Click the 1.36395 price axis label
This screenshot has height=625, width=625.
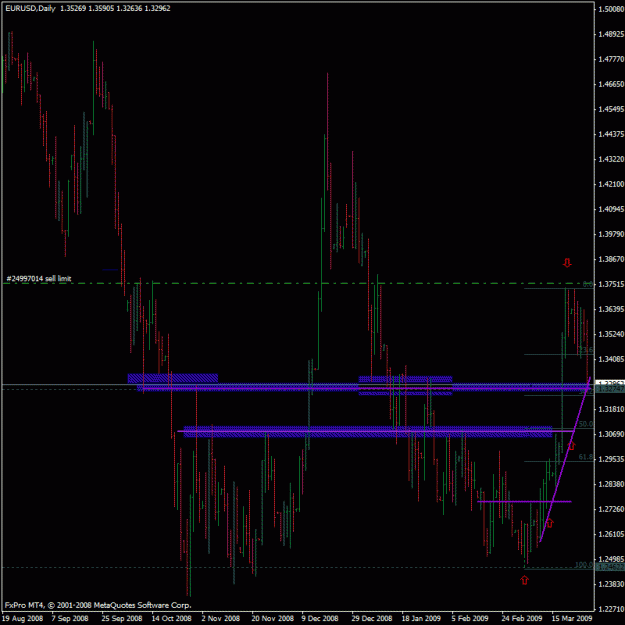611,309
